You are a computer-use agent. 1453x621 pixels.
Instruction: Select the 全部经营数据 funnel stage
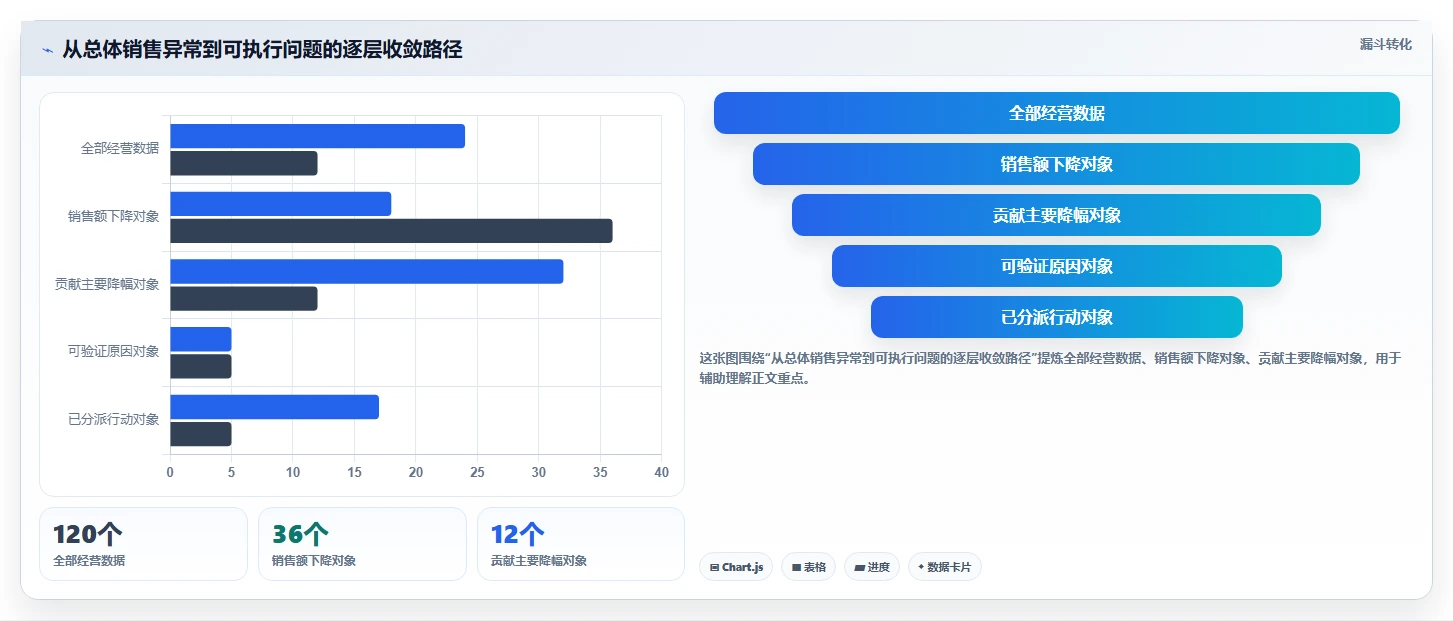pos(1056,113)
